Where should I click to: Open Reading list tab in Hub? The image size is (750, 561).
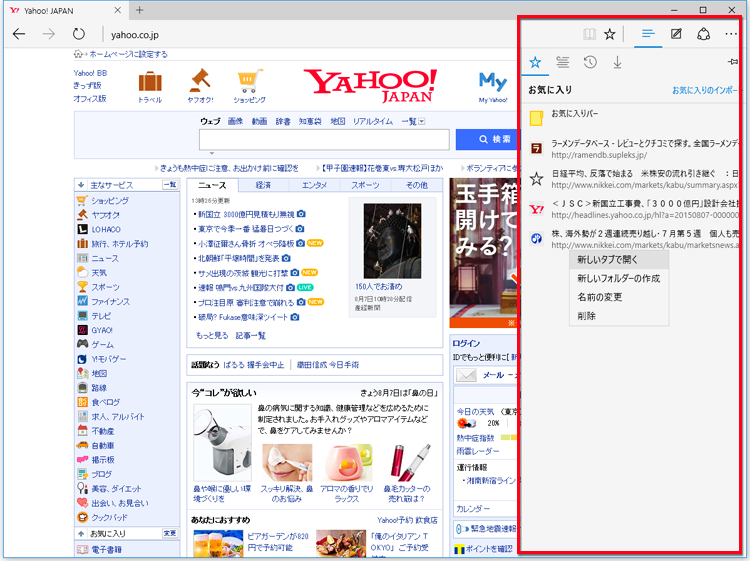563,62
